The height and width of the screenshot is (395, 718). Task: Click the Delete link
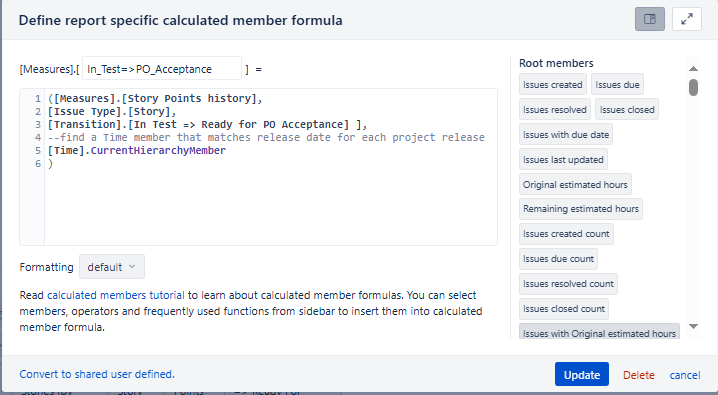tap(638, 375)
